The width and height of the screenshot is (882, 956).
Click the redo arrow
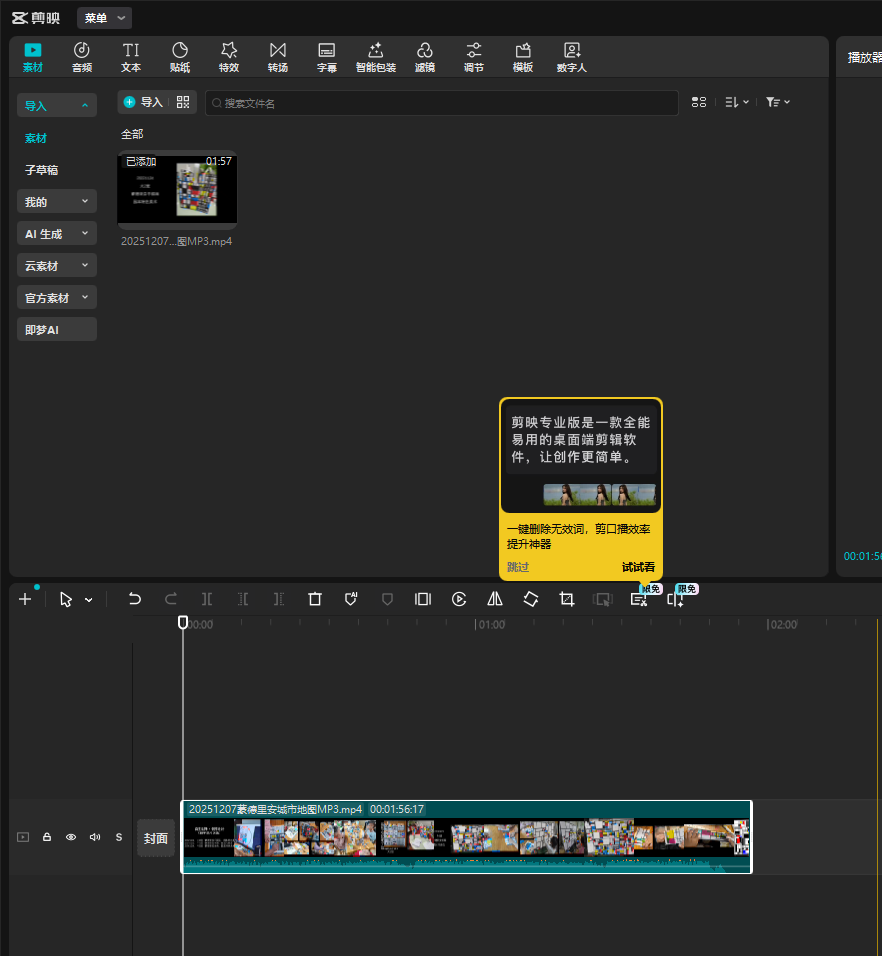[171, 599]
